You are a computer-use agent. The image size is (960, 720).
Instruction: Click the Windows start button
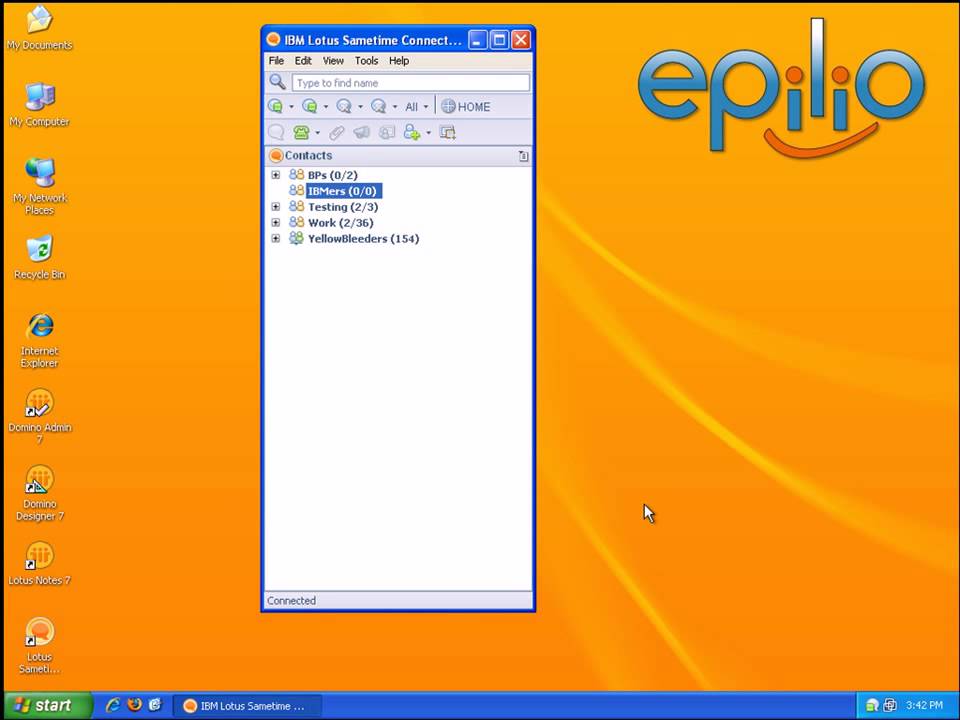47,705
